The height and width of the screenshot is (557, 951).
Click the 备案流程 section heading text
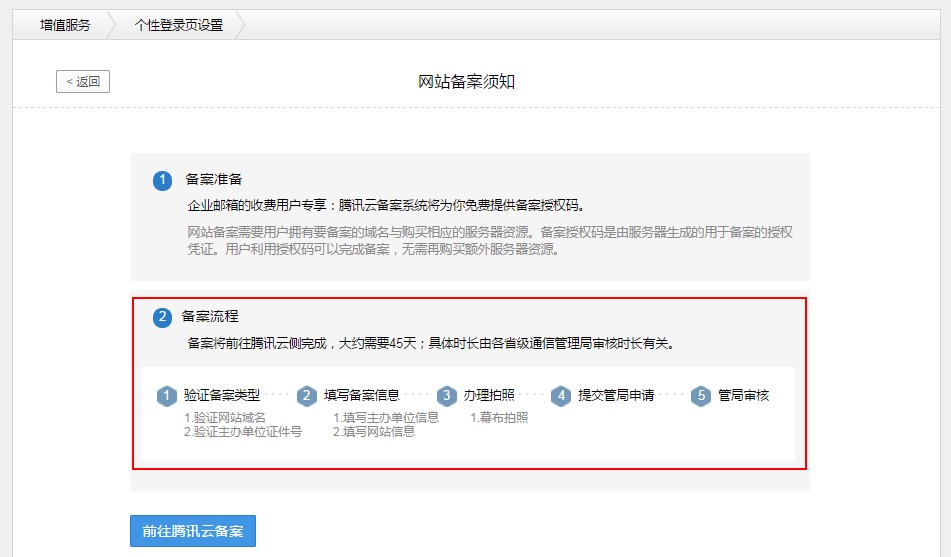210,316
